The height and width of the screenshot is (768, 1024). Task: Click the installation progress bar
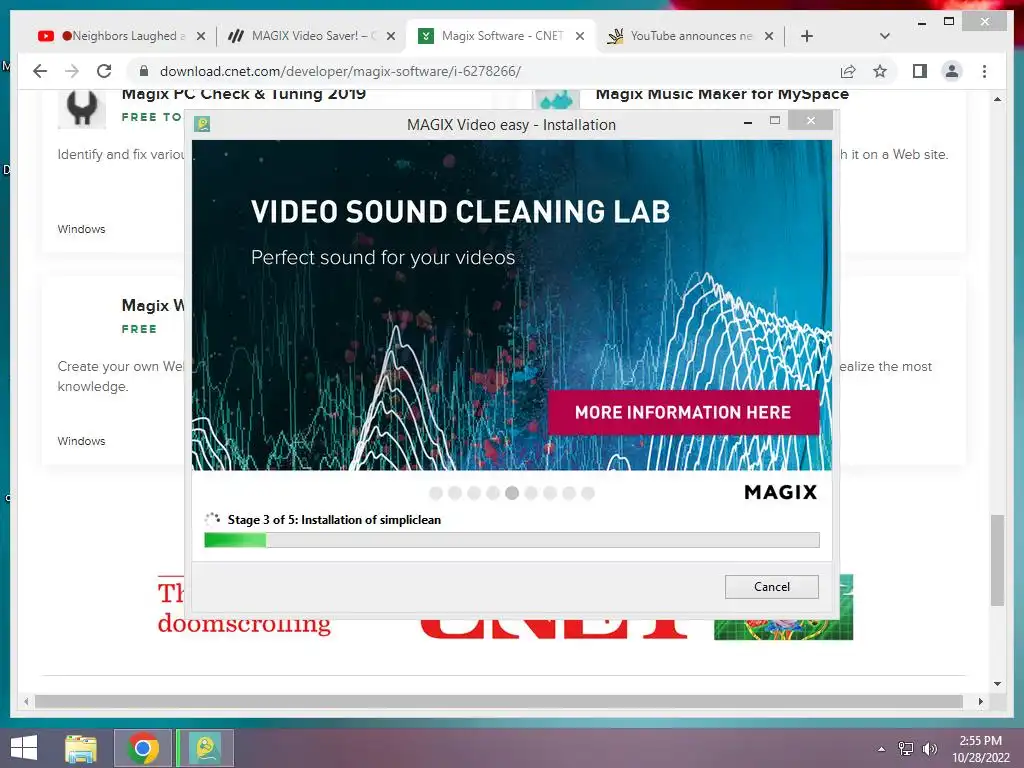pos(511,540)
